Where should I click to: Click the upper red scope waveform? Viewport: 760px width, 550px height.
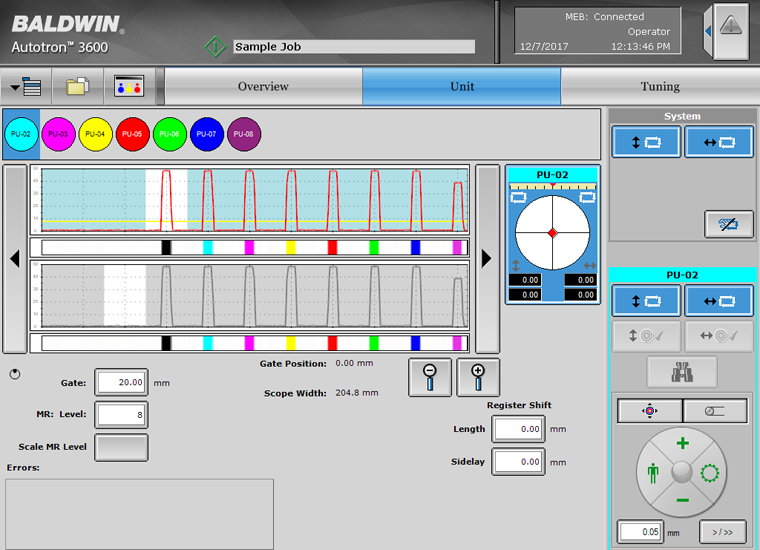point(254,200)
